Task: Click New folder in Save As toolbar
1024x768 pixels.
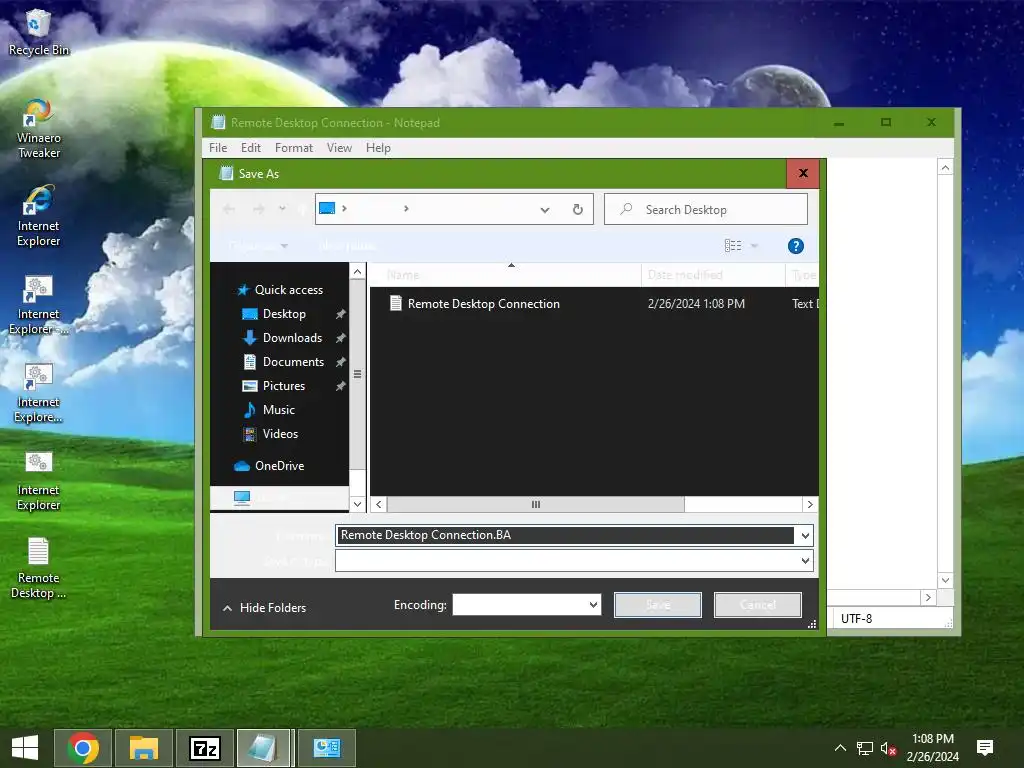Action: coord(348,246)
